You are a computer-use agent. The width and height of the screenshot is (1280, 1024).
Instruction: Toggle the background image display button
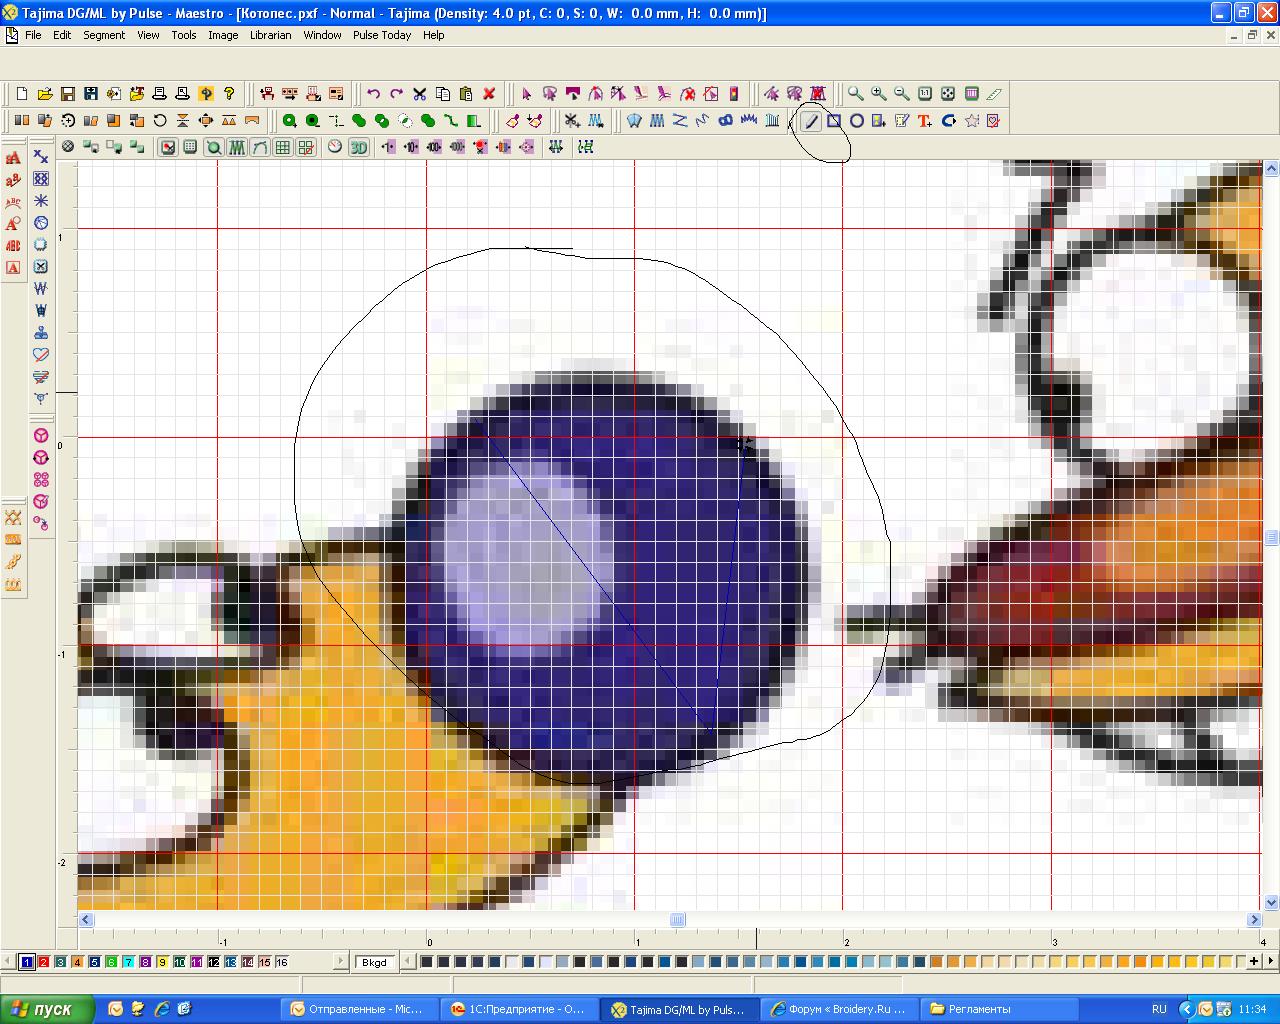click(168, 147)
